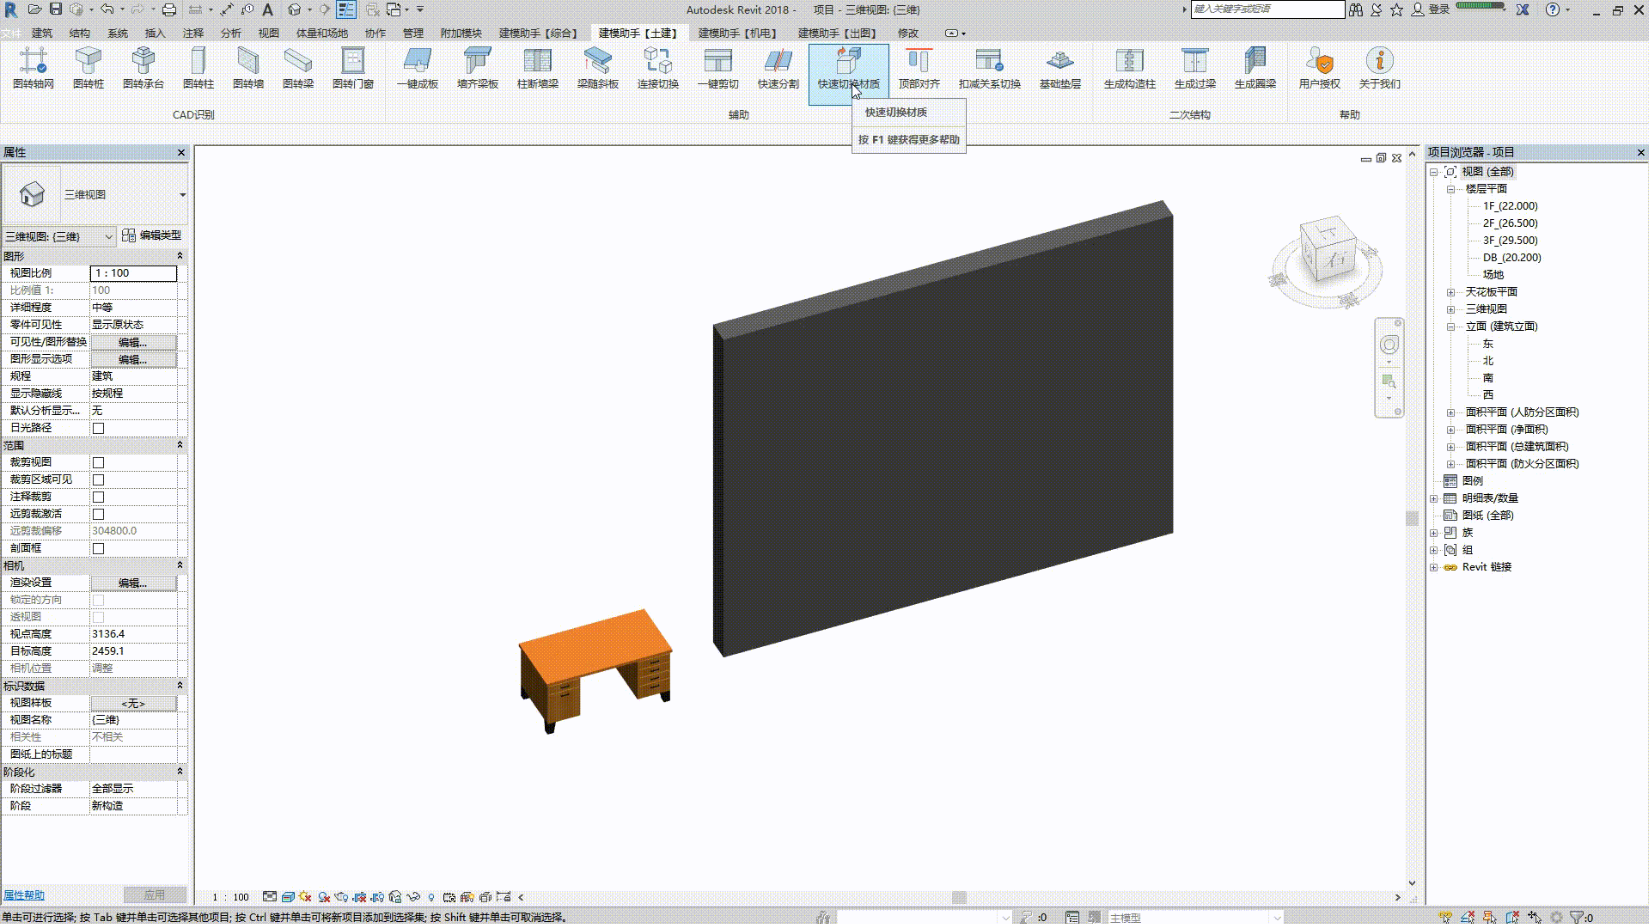The width and height of the screenshot is (1649, 924).
Task: Launch the 图转承台 tool
Action: coord(143,68)
